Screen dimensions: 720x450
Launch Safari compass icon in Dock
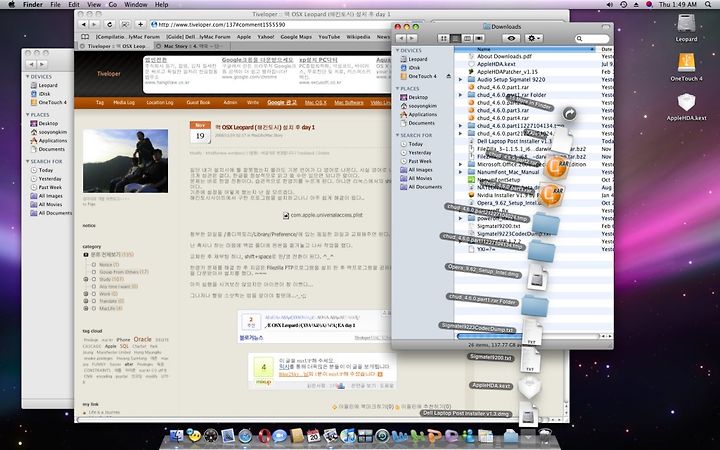245,435
